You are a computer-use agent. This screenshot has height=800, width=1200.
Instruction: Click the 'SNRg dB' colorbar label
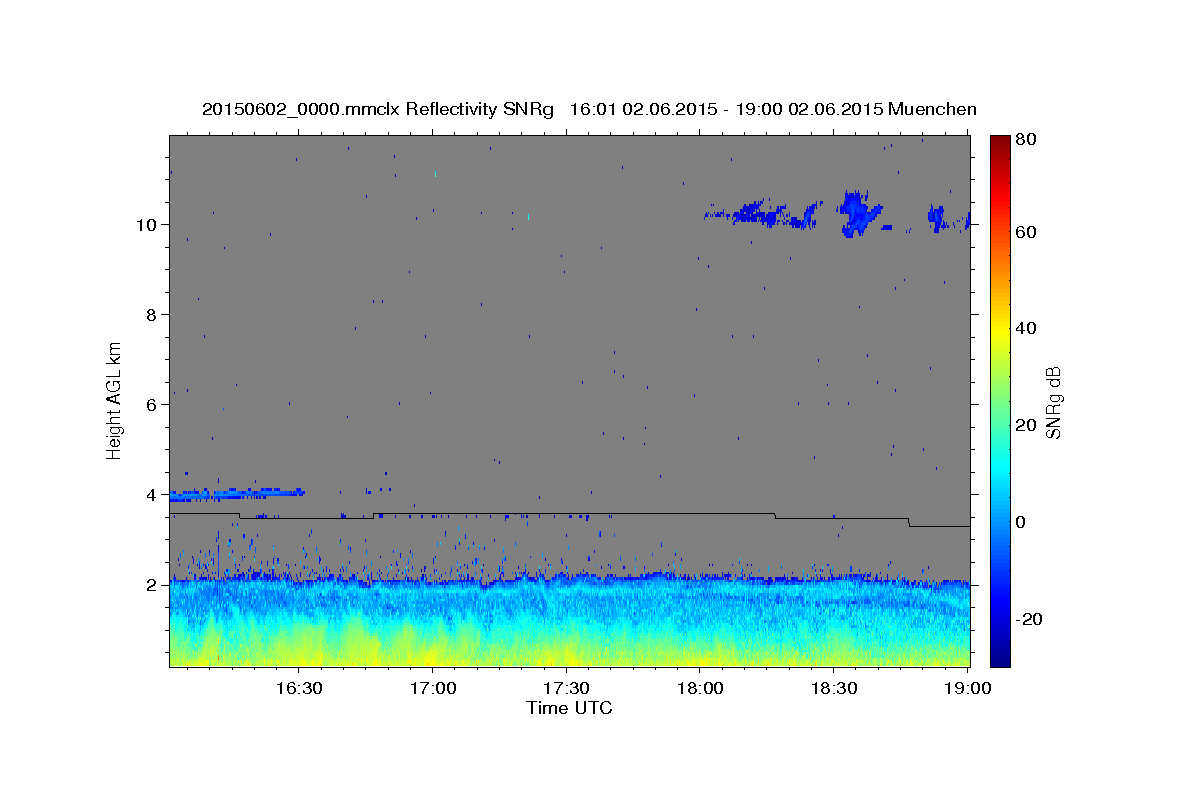click(1053, 402)
